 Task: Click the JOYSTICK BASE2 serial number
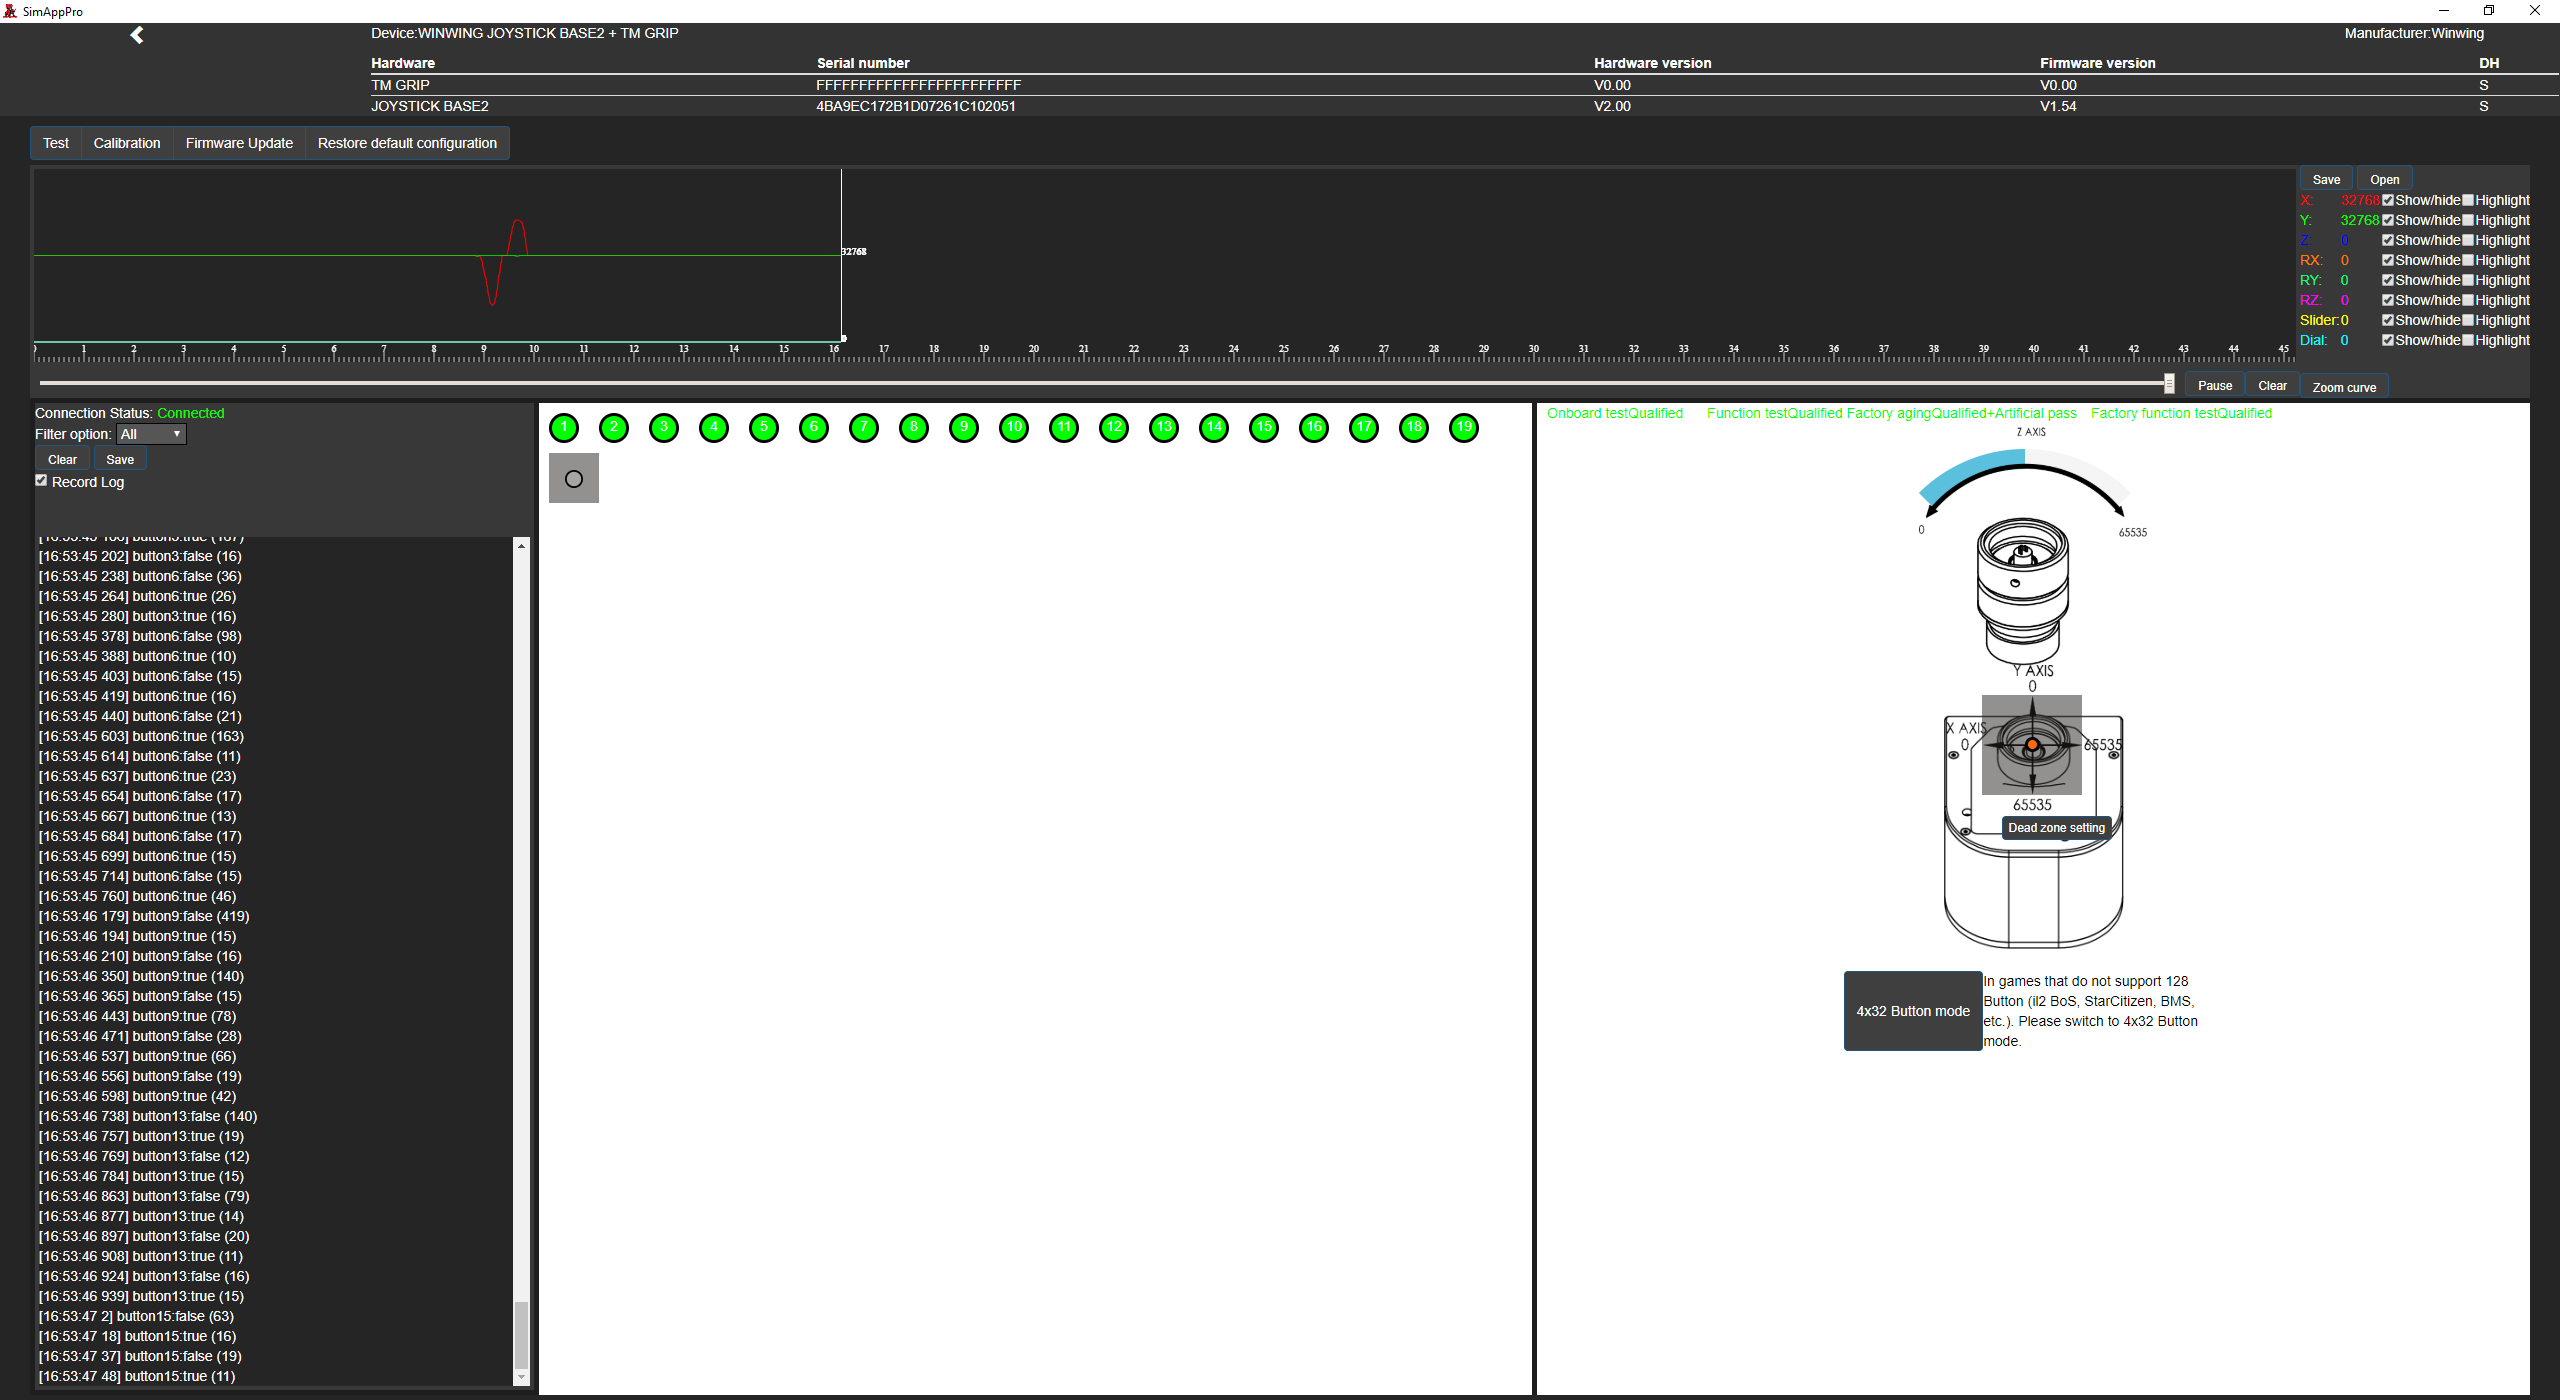coord(916,106)
